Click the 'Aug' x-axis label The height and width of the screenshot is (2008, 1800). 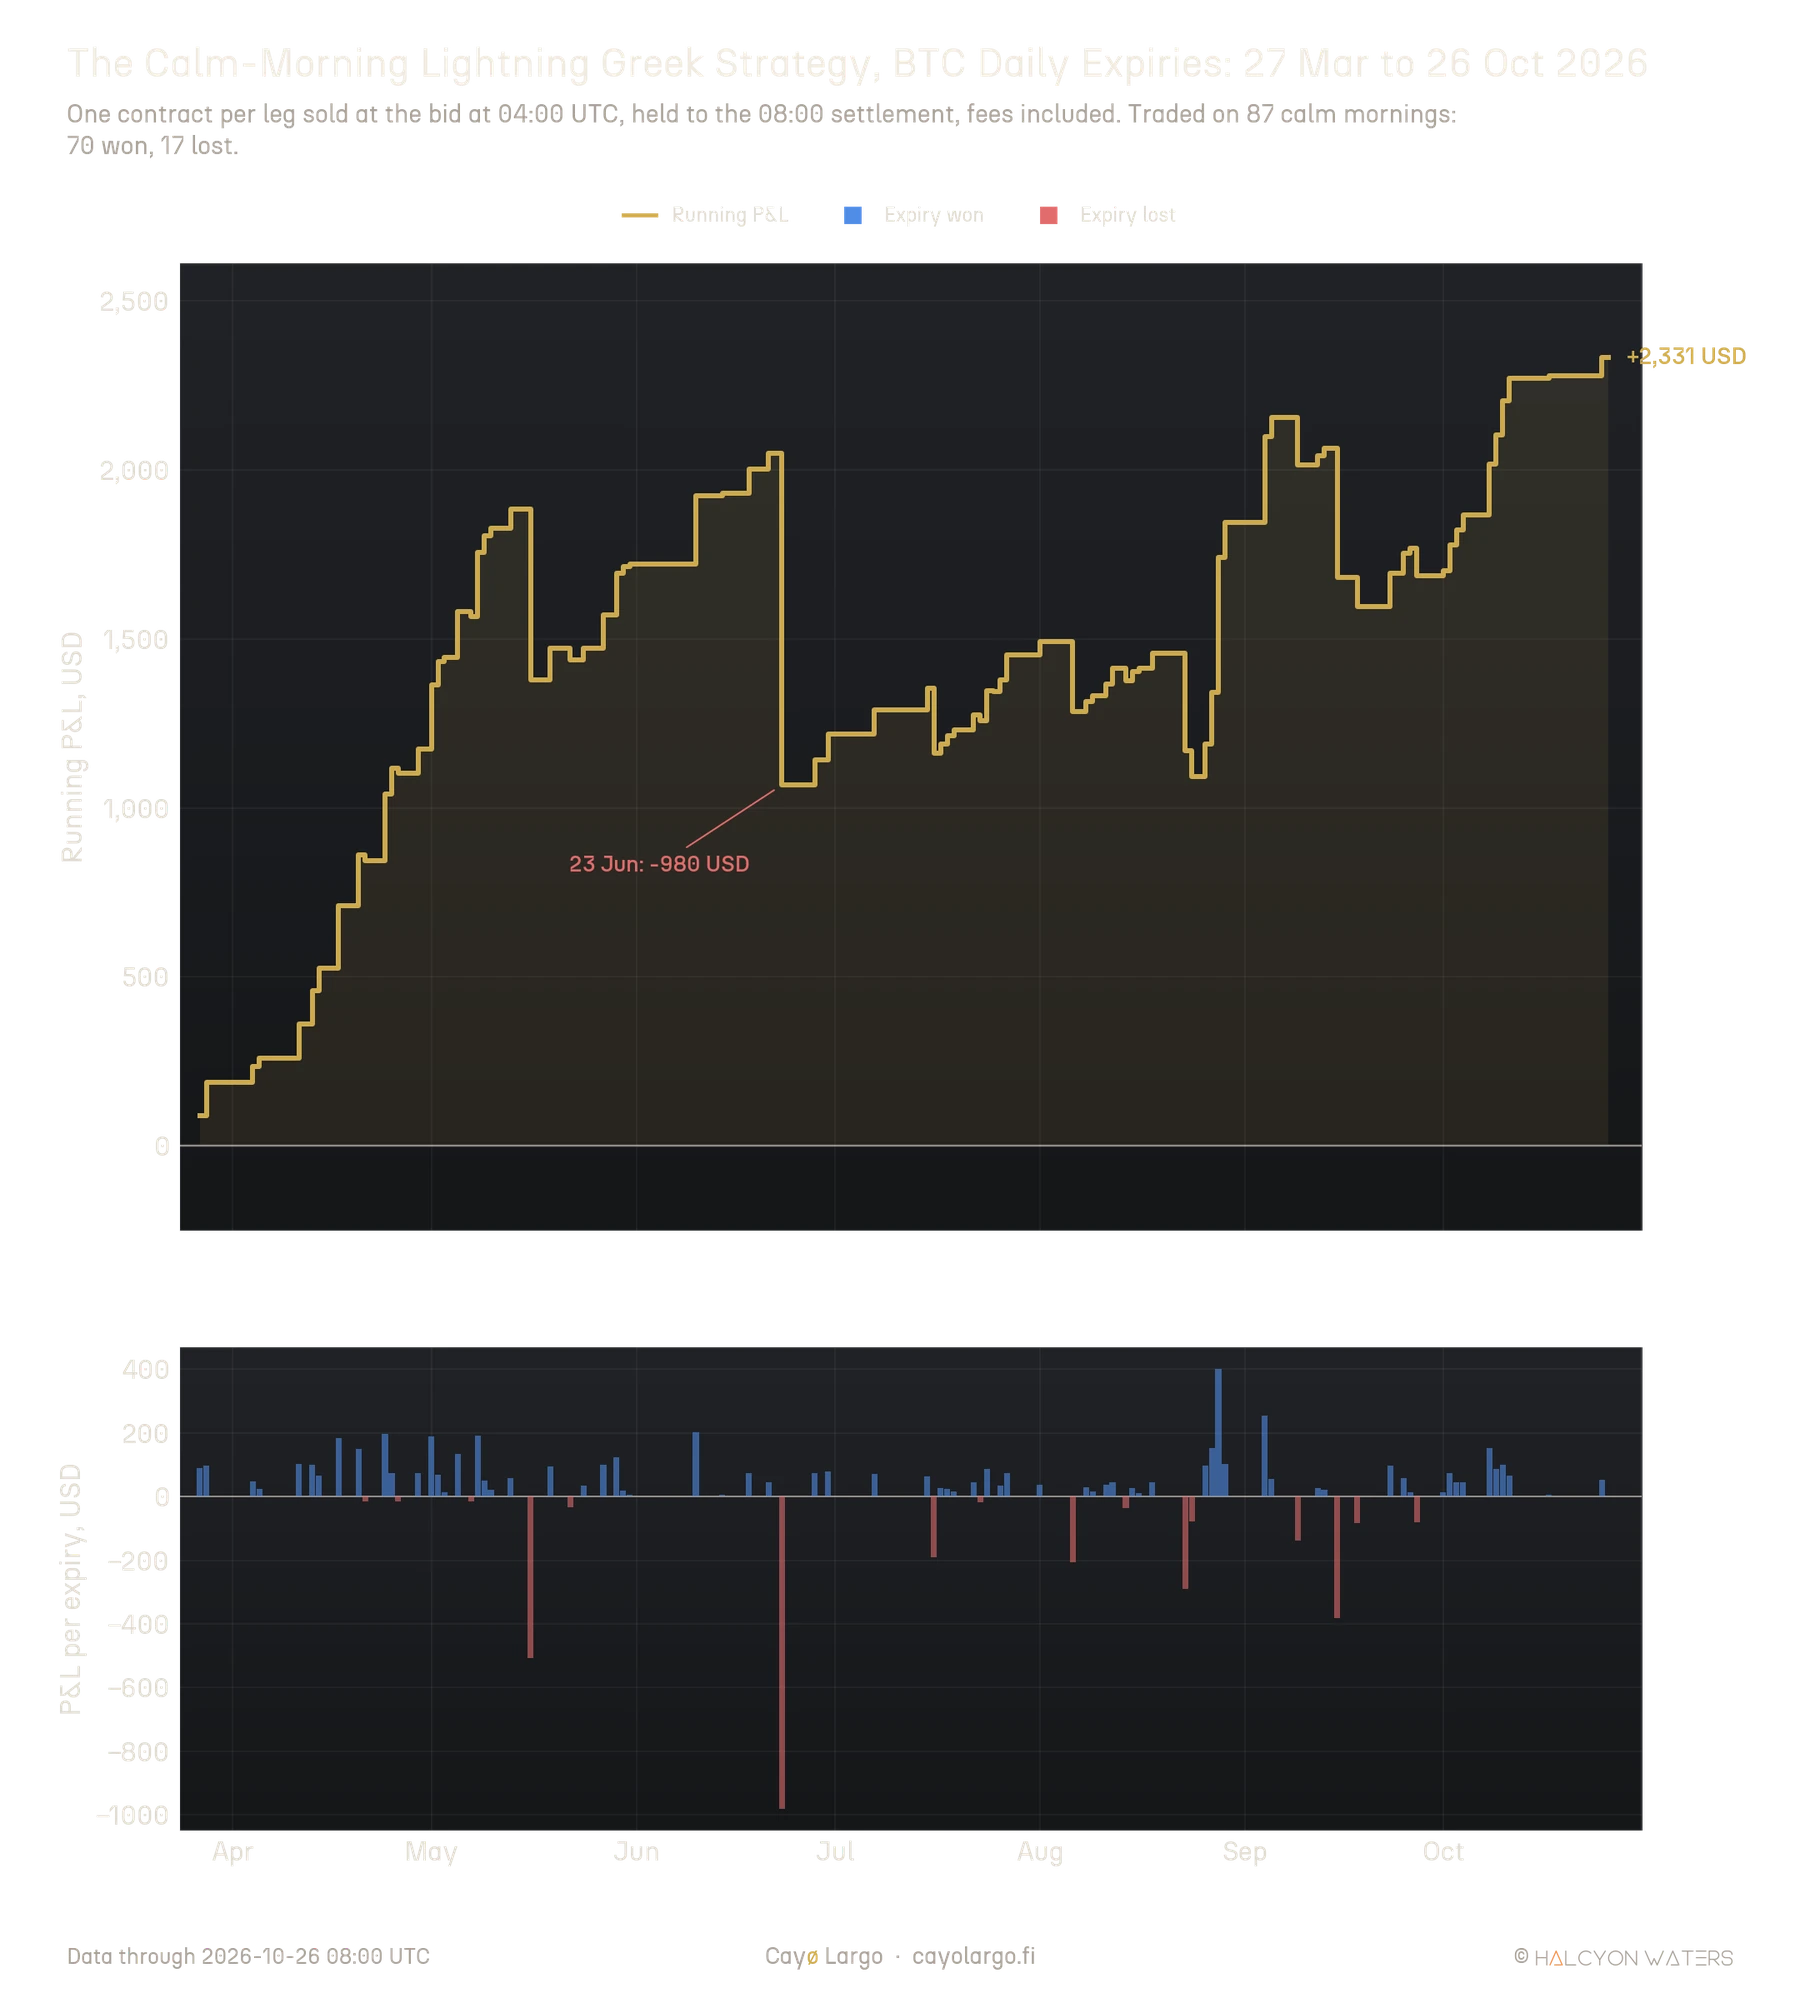(1040, 1852)
